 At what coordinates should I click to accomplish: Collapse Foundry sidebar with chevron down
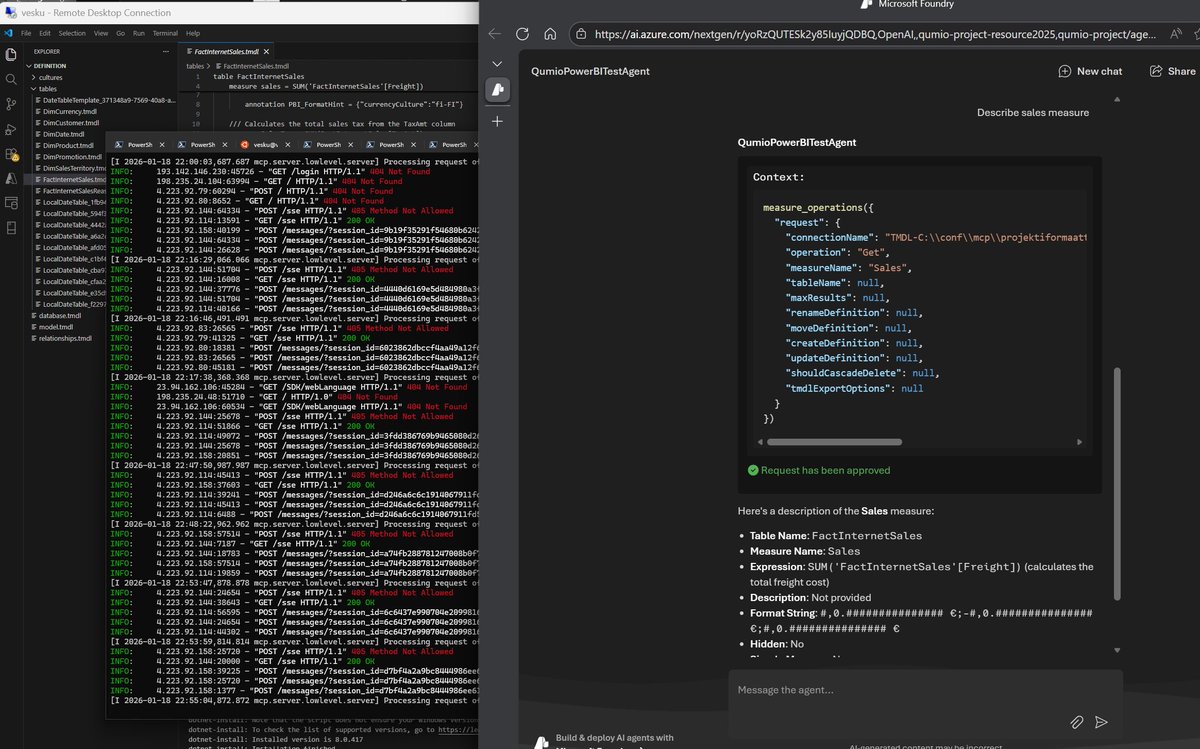(497, 62)
